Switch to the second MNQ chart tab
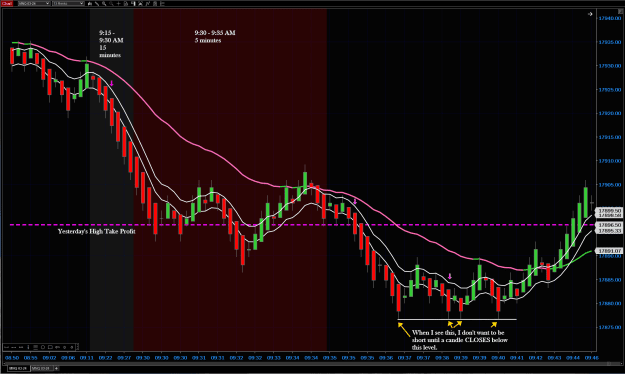The height and width of the screenshot is (374, 625). tap(42, 368)
